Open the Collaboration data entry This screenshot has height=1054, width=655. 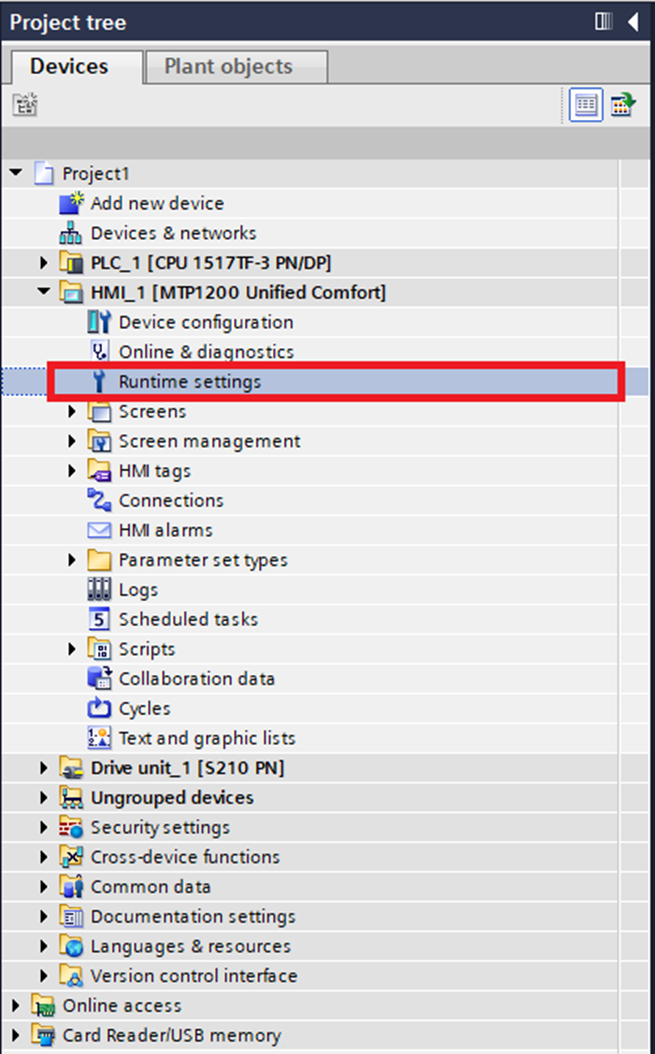click(x=196, y=679)
